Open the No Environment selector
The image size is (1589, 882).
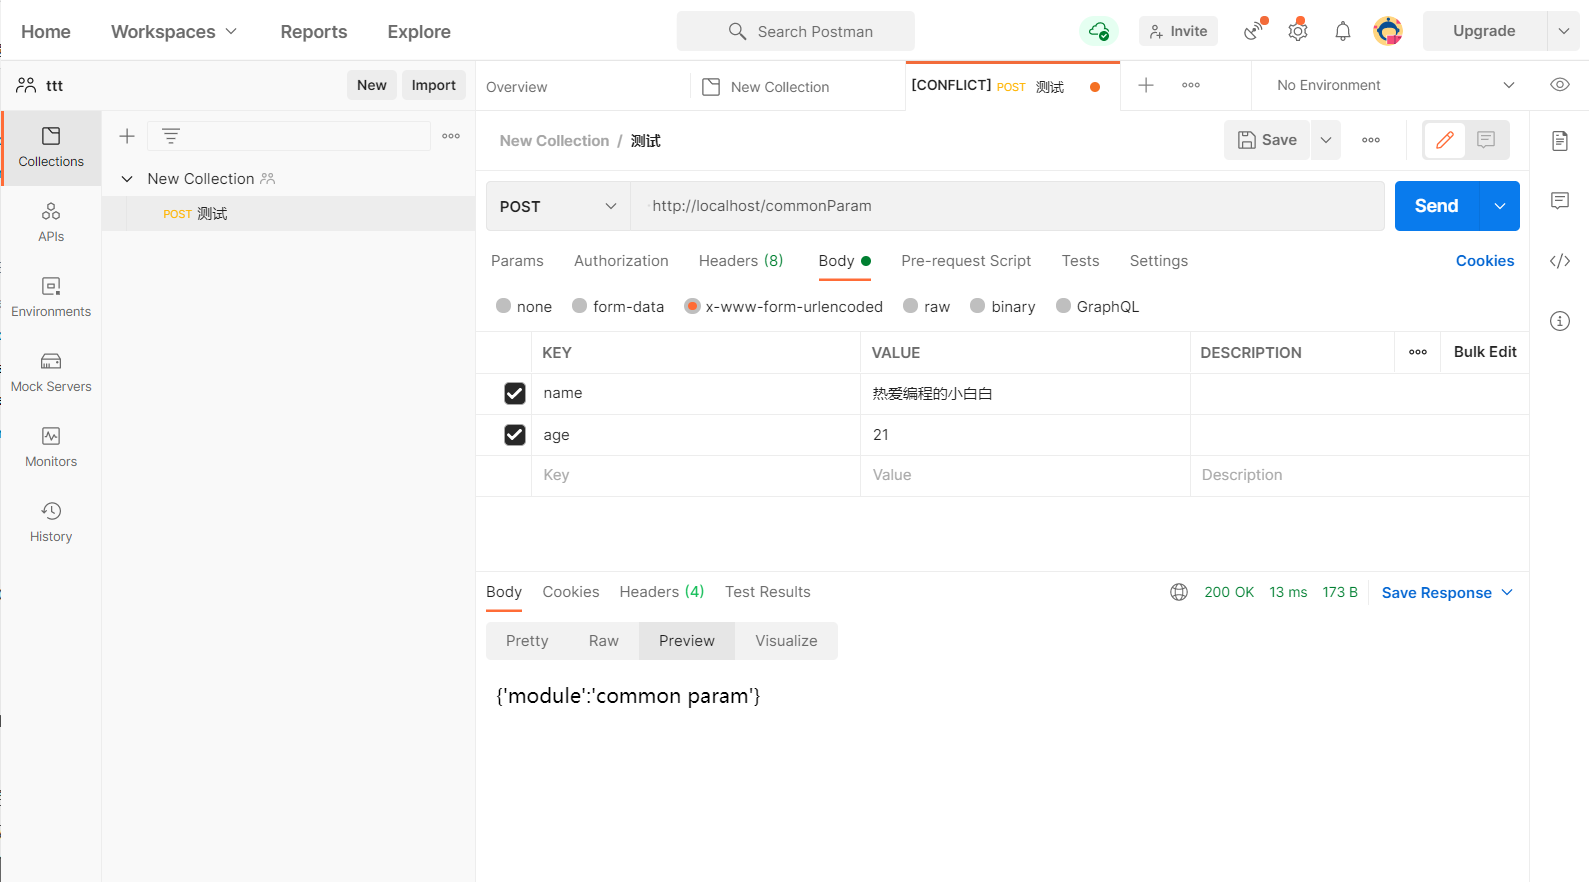1395,85
